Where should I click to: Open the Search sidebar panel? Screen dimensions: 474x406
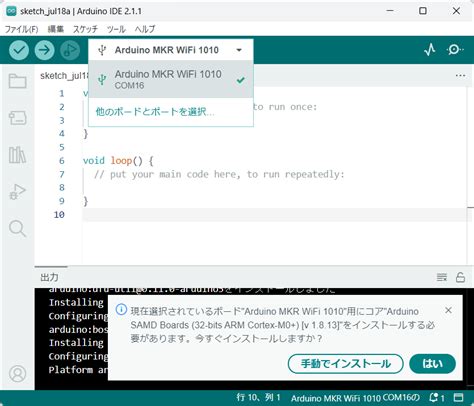pyautogui.click(x=17, y=229)
